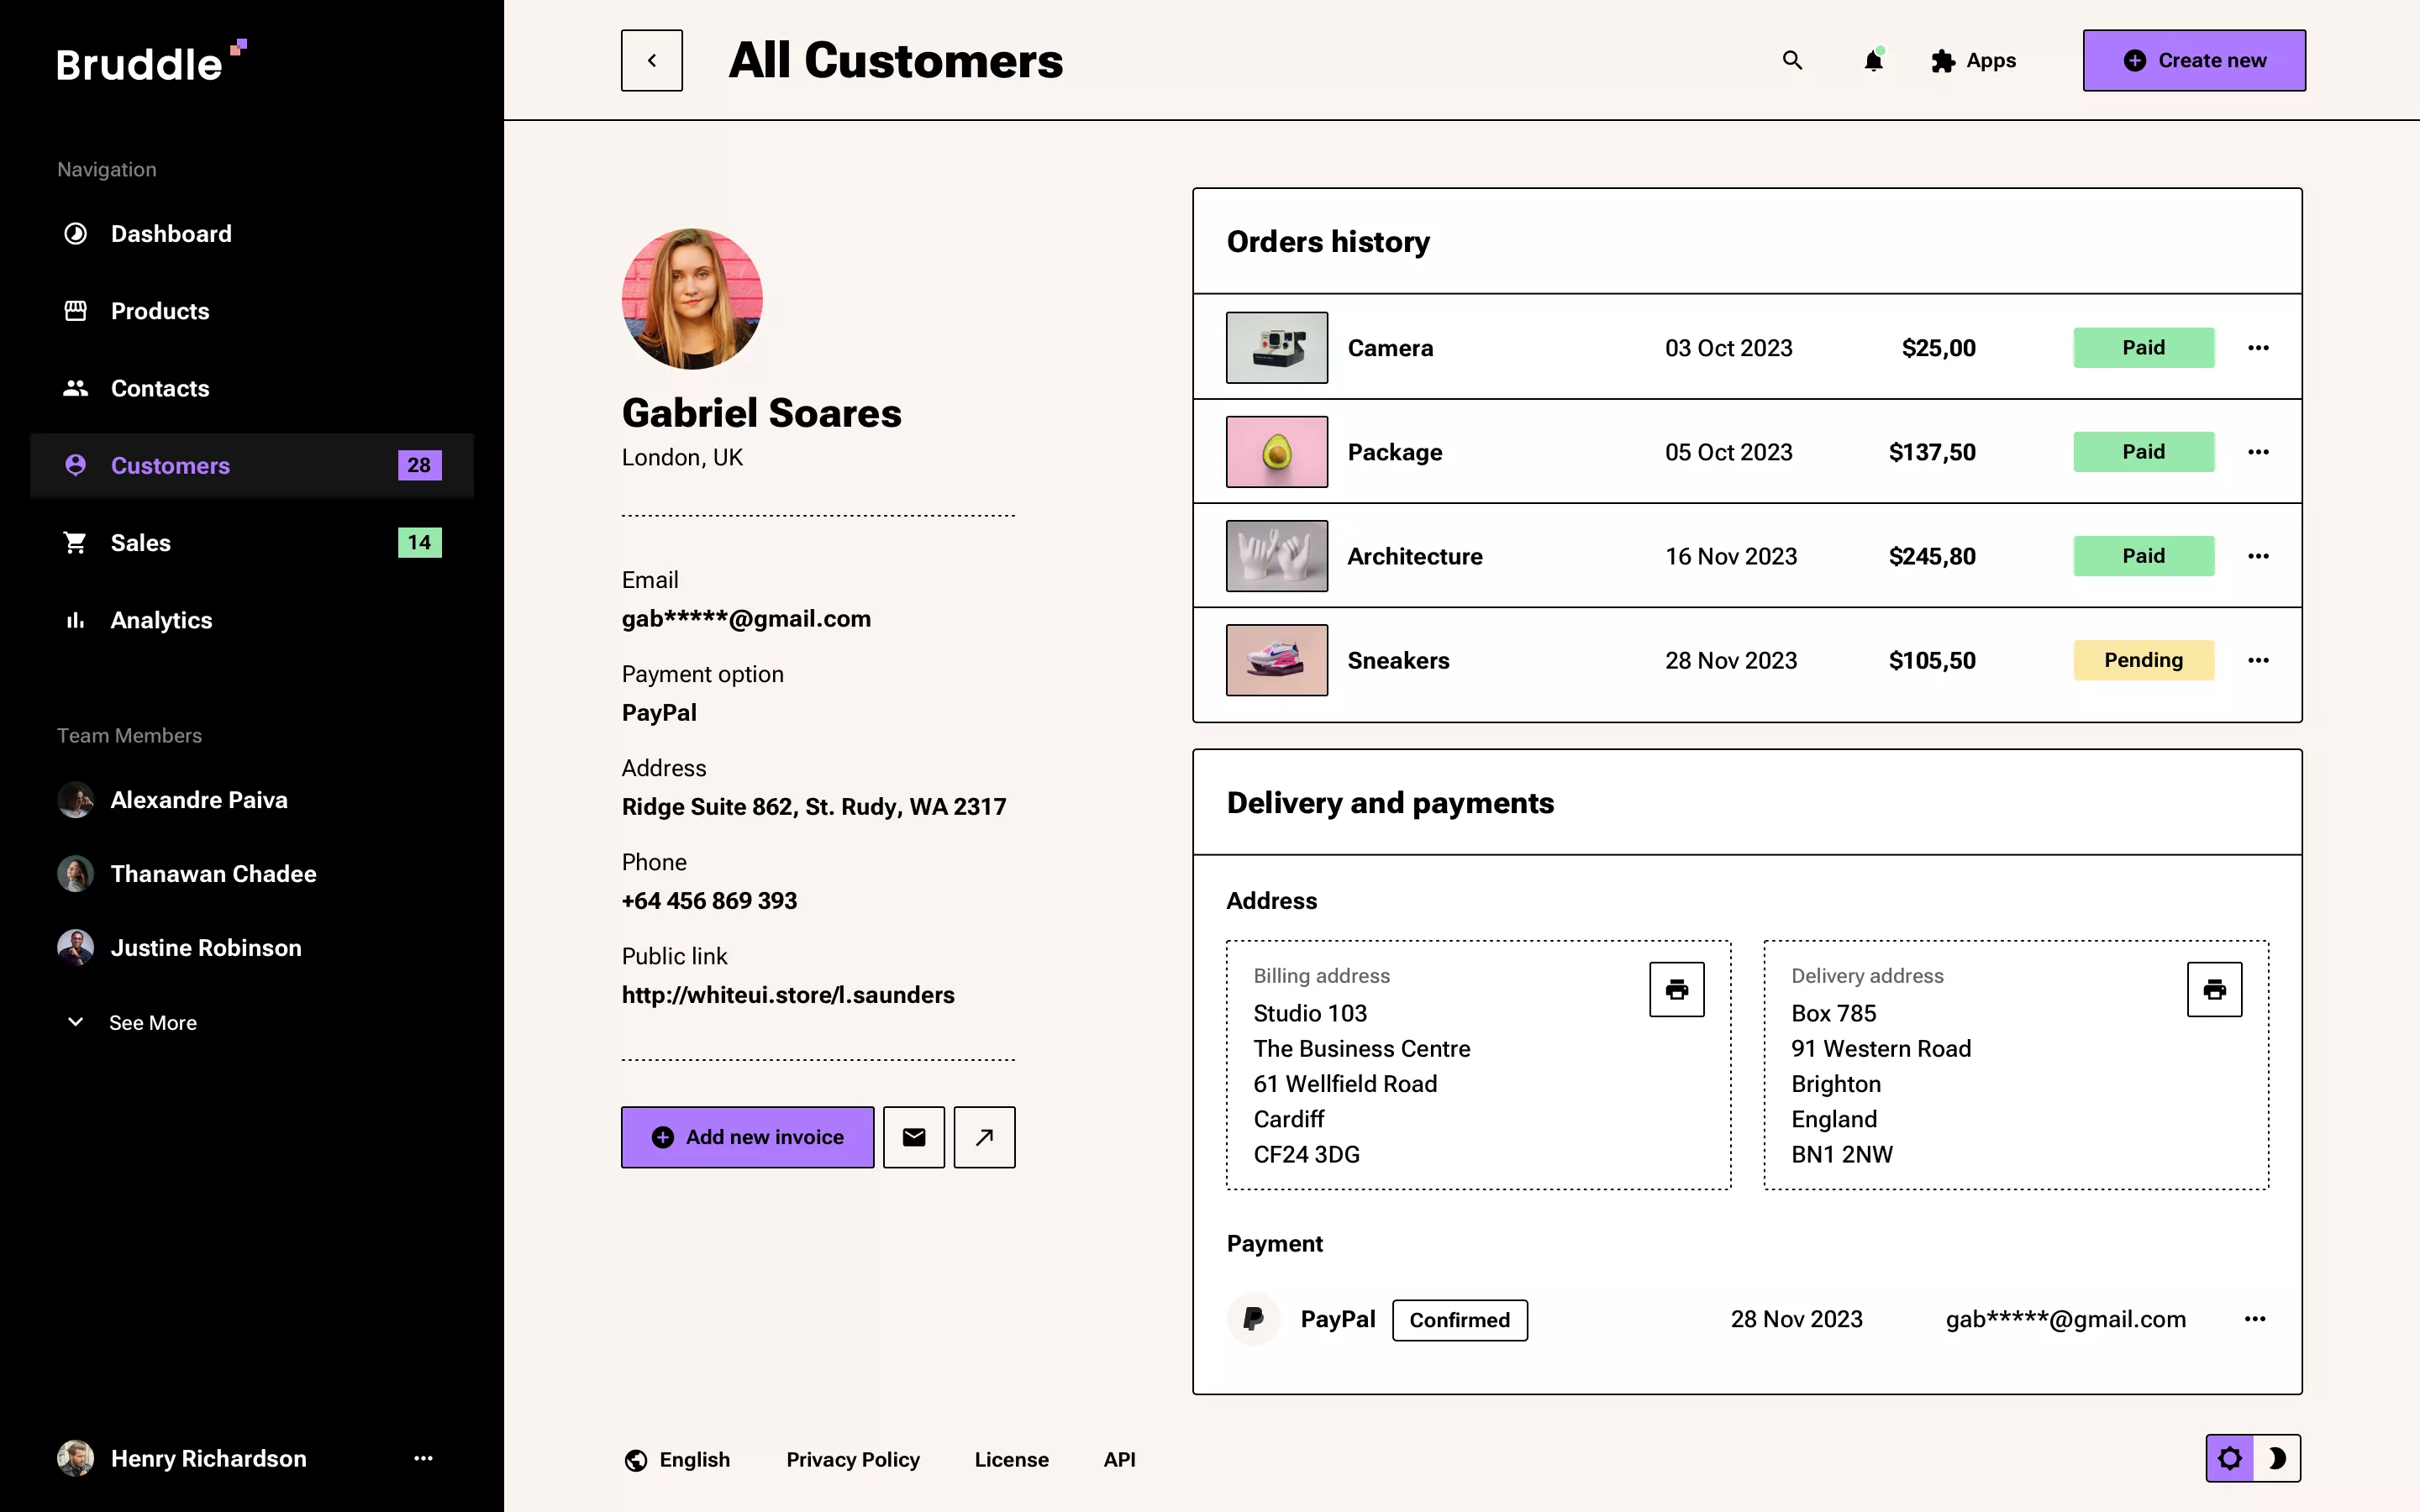Screen dimensions: 2420x1512
Task: Go back using the top left chevron
Action: pyautogui.click(x=651, y=60)
